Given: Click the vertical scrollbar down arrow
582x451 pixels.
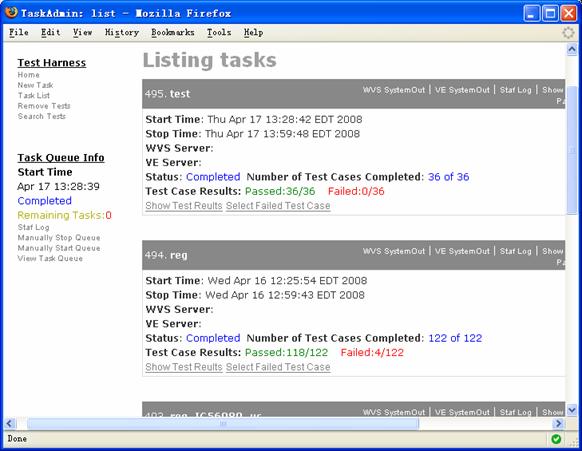Looking at the screenshot, I should coord(572,410).
